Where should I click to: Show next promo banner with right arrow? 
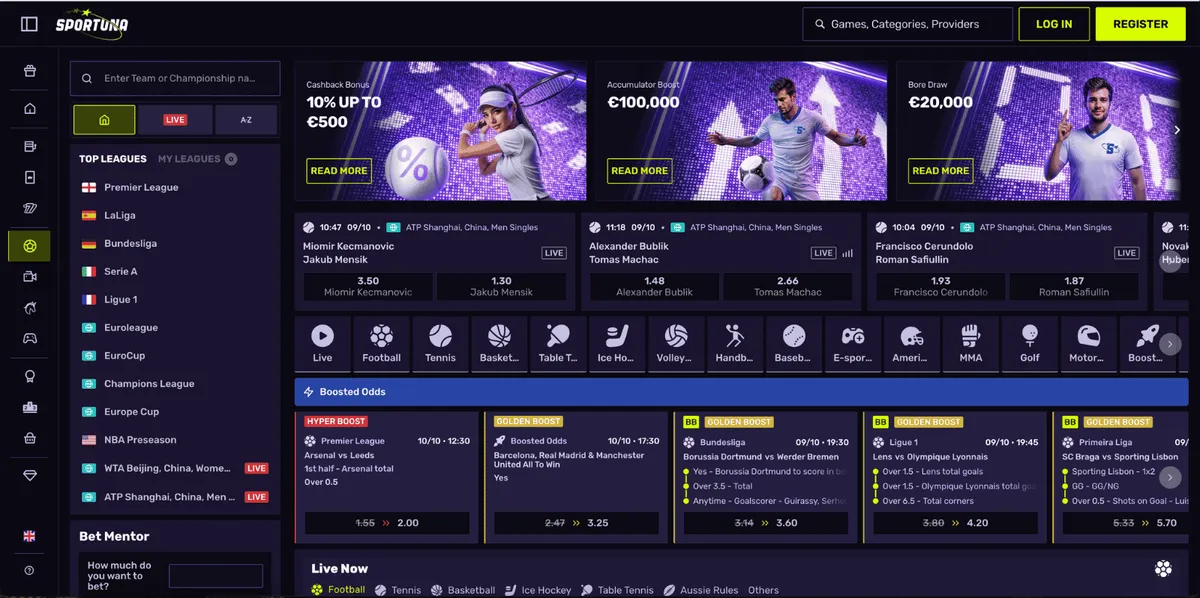tap(1177, 130)
